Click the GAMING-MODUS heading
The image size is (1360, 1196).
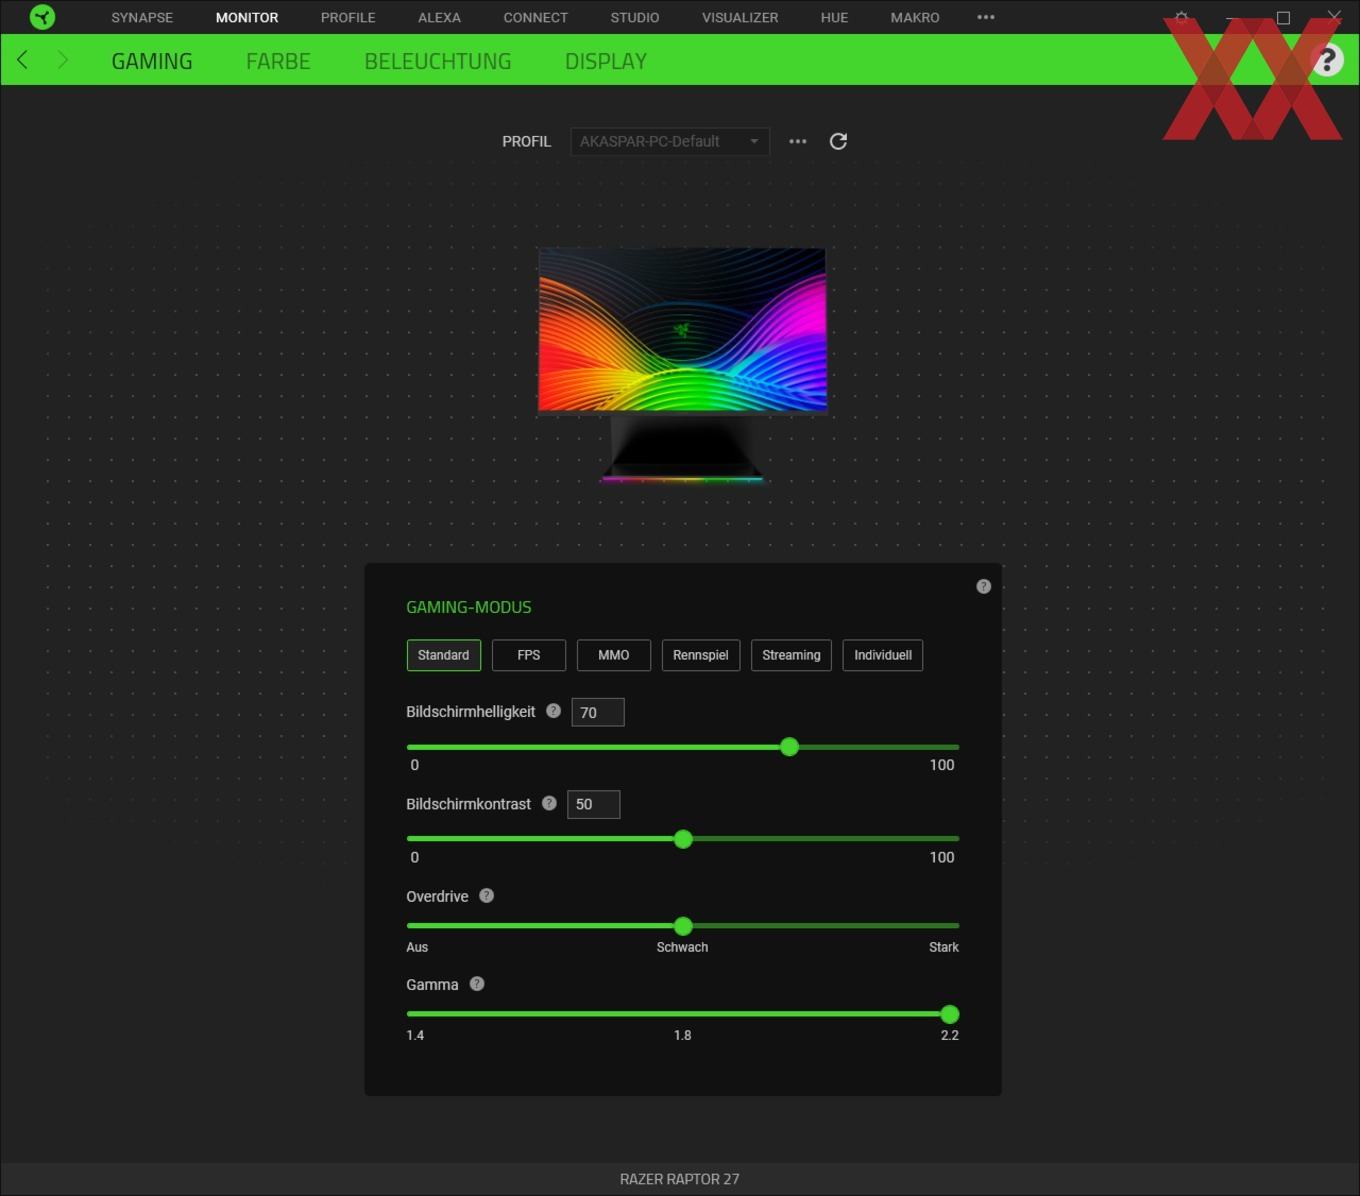point(469,607)
